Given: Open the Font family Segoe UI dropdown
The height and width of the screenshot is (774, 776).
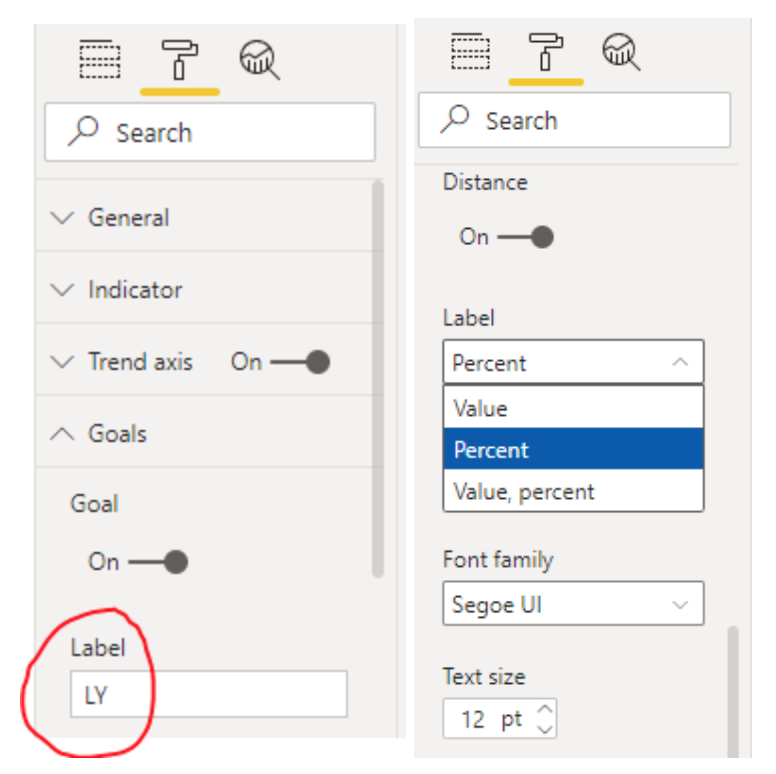Looking at the screenshot, I should pyautogui.click(x=573, y=603).
